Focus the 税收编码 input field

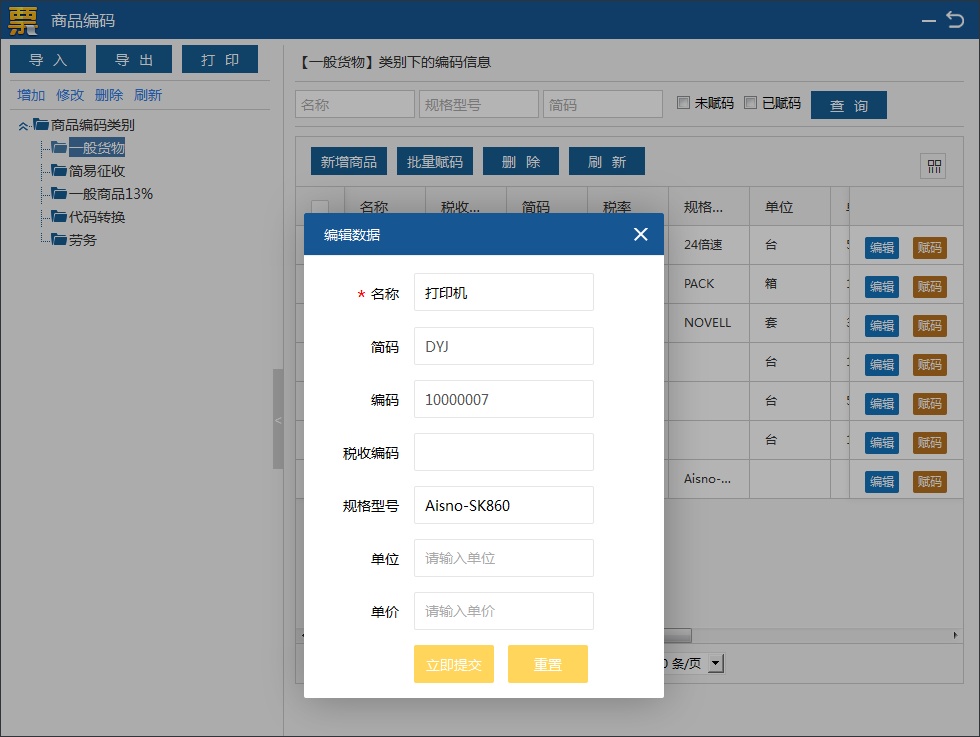[503, 452]
